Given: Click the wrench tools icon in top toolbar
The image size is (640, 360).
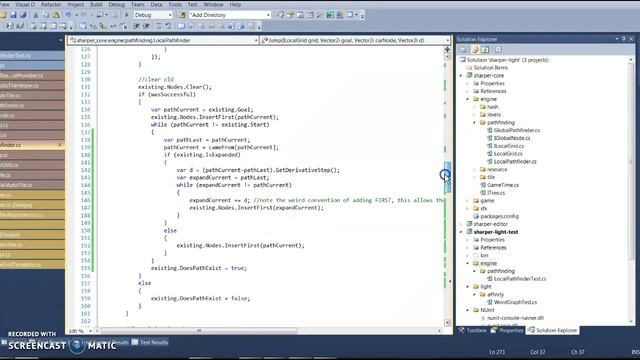Looking at the screenshot, I should 319,15.
